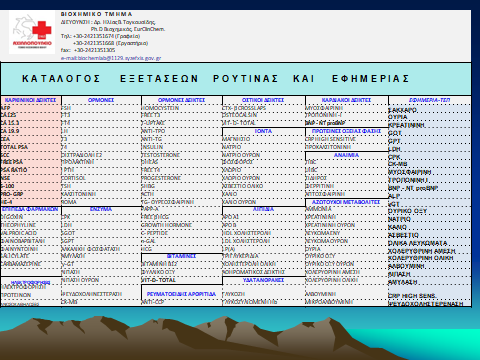Click the ΒΙΤΑΜΙΝΕΣ section header
480x360 pixels.
pos(181,256)
